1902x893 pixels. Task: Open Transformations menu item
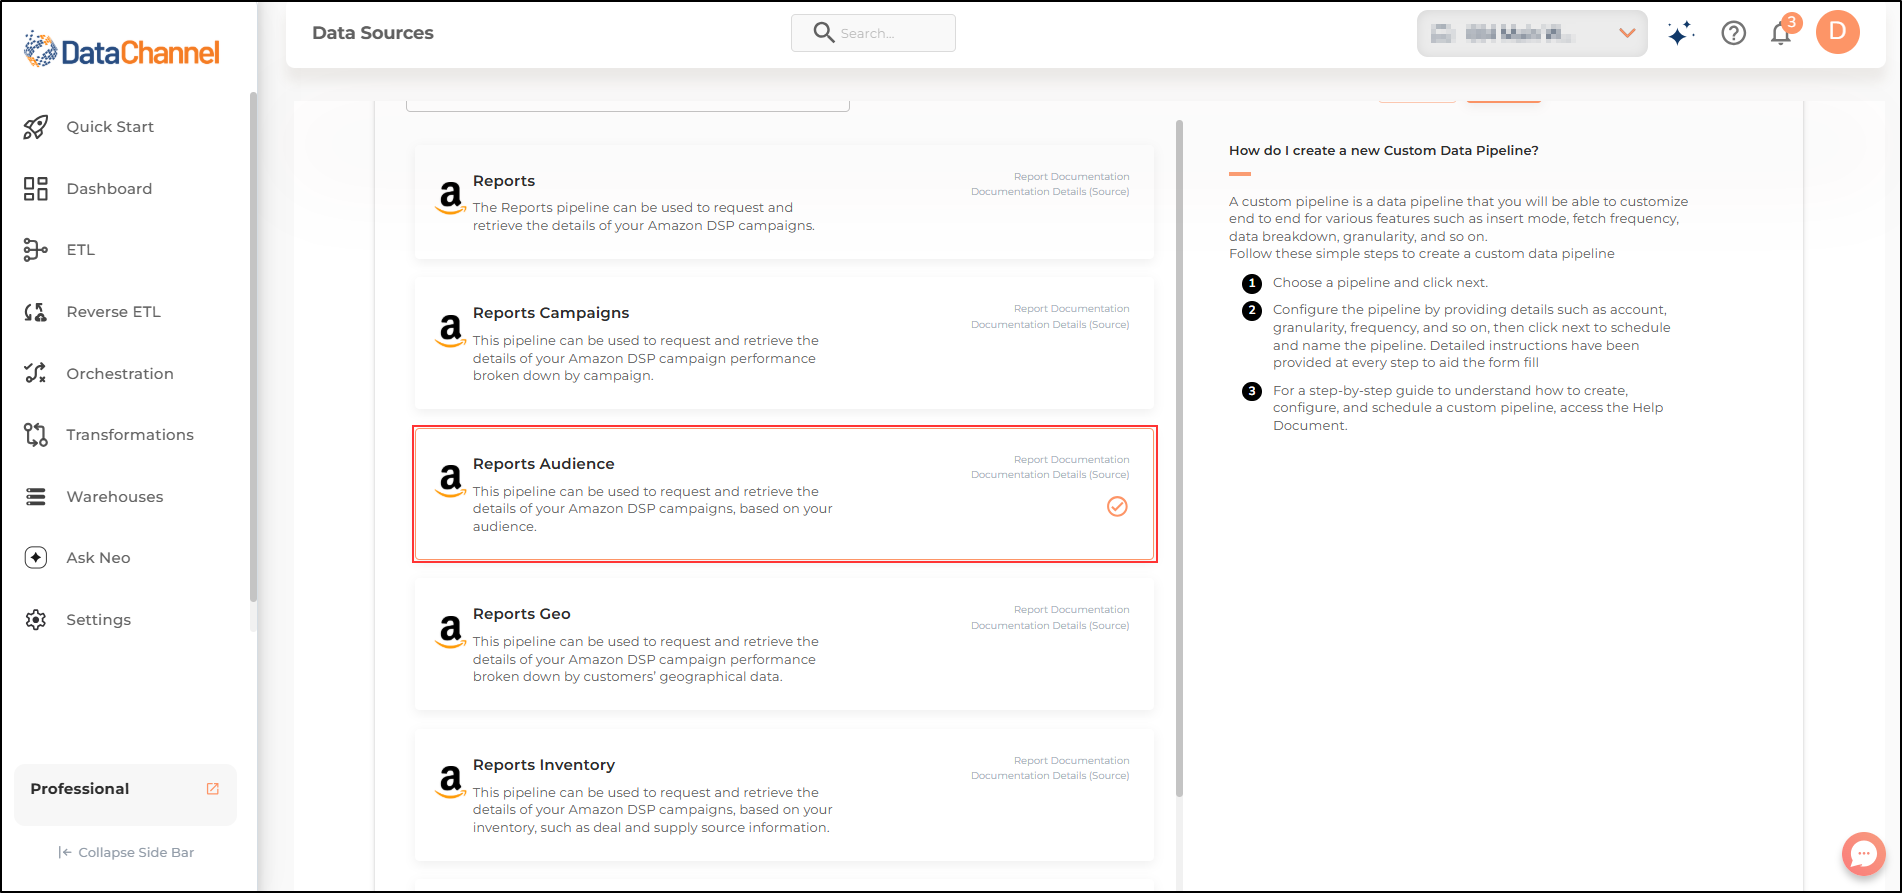tap(130, 435)
